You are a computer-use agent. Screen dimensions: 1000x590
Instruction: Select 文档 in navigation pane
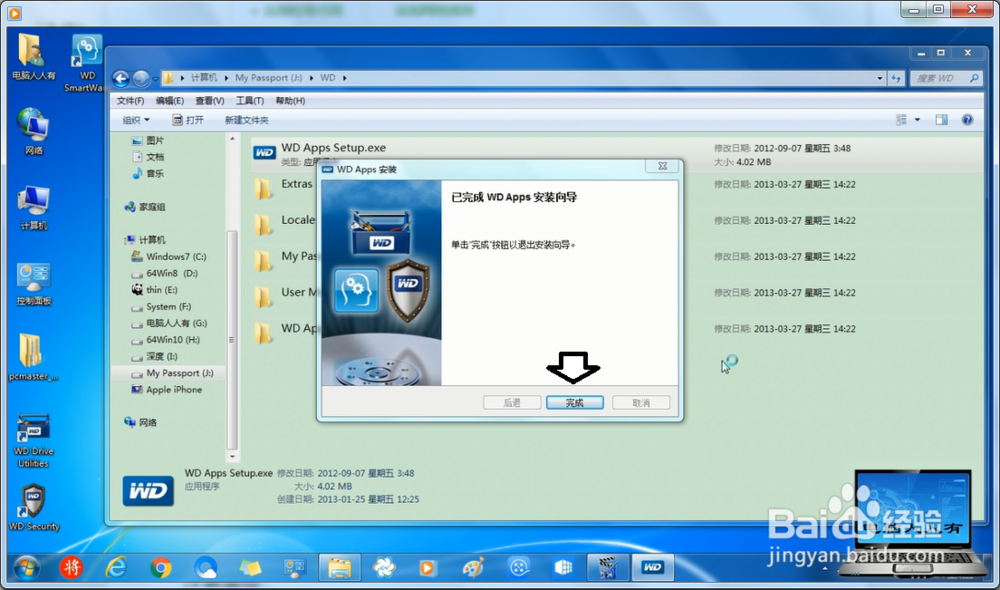147,157
